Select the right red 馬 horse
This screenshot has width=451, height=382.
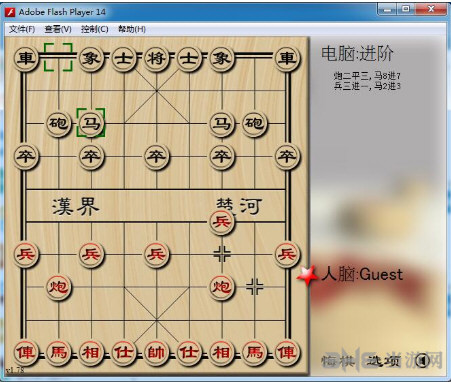[254, 353]
